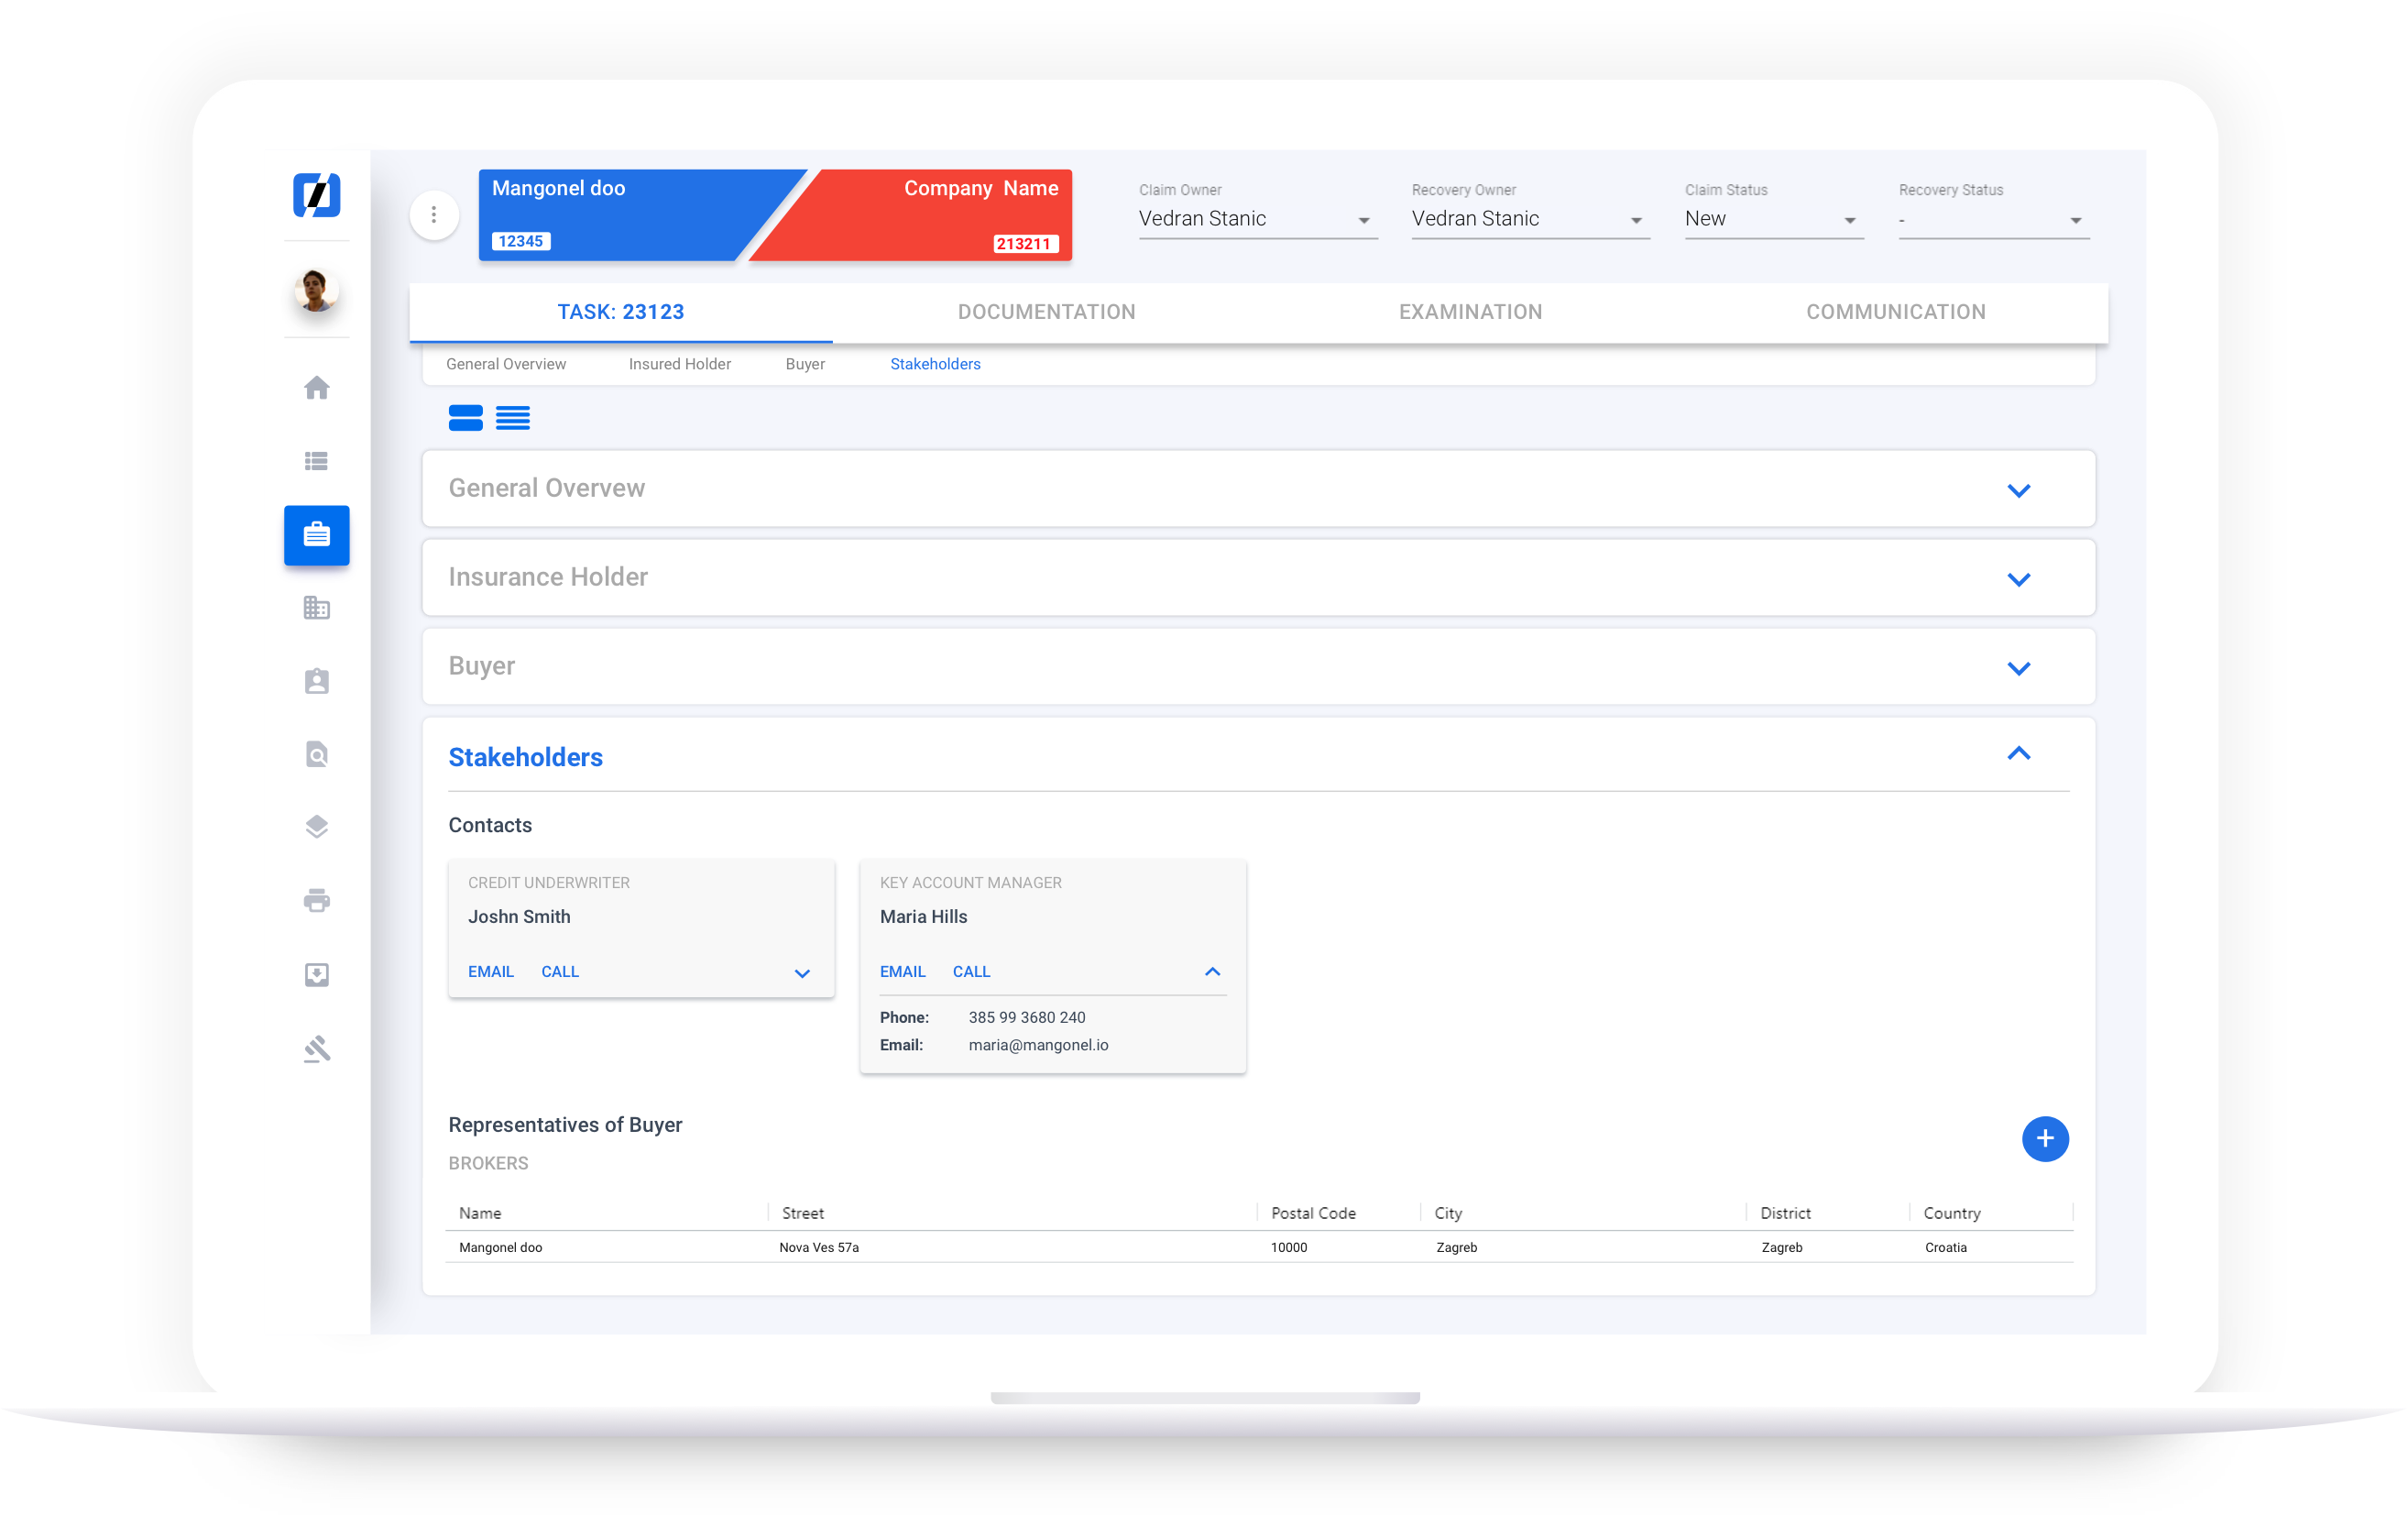Image resolution: width=2408 pixels, height=1515 pixels.
Task: Collapse Maria Hills contact details
Action: [1212, 972]
